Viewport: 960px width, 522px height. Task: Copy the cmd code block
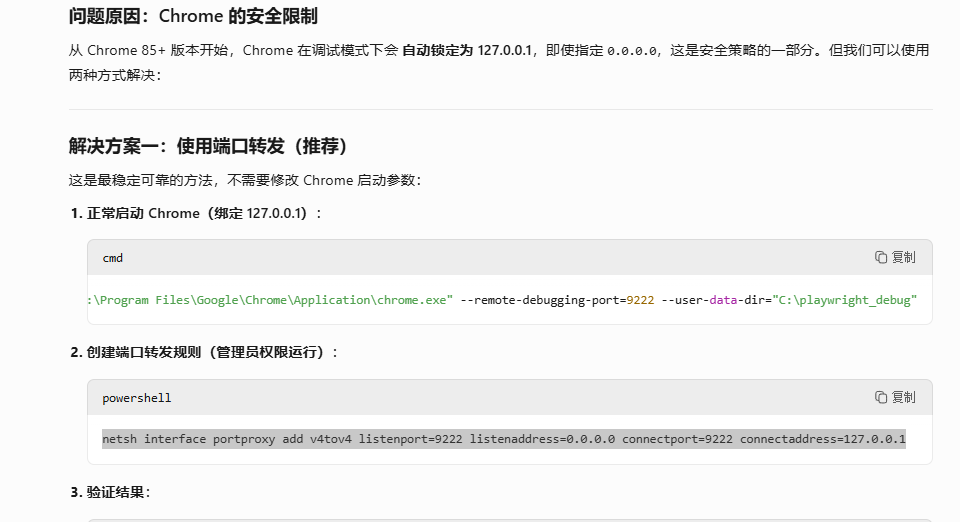[894, 258]
